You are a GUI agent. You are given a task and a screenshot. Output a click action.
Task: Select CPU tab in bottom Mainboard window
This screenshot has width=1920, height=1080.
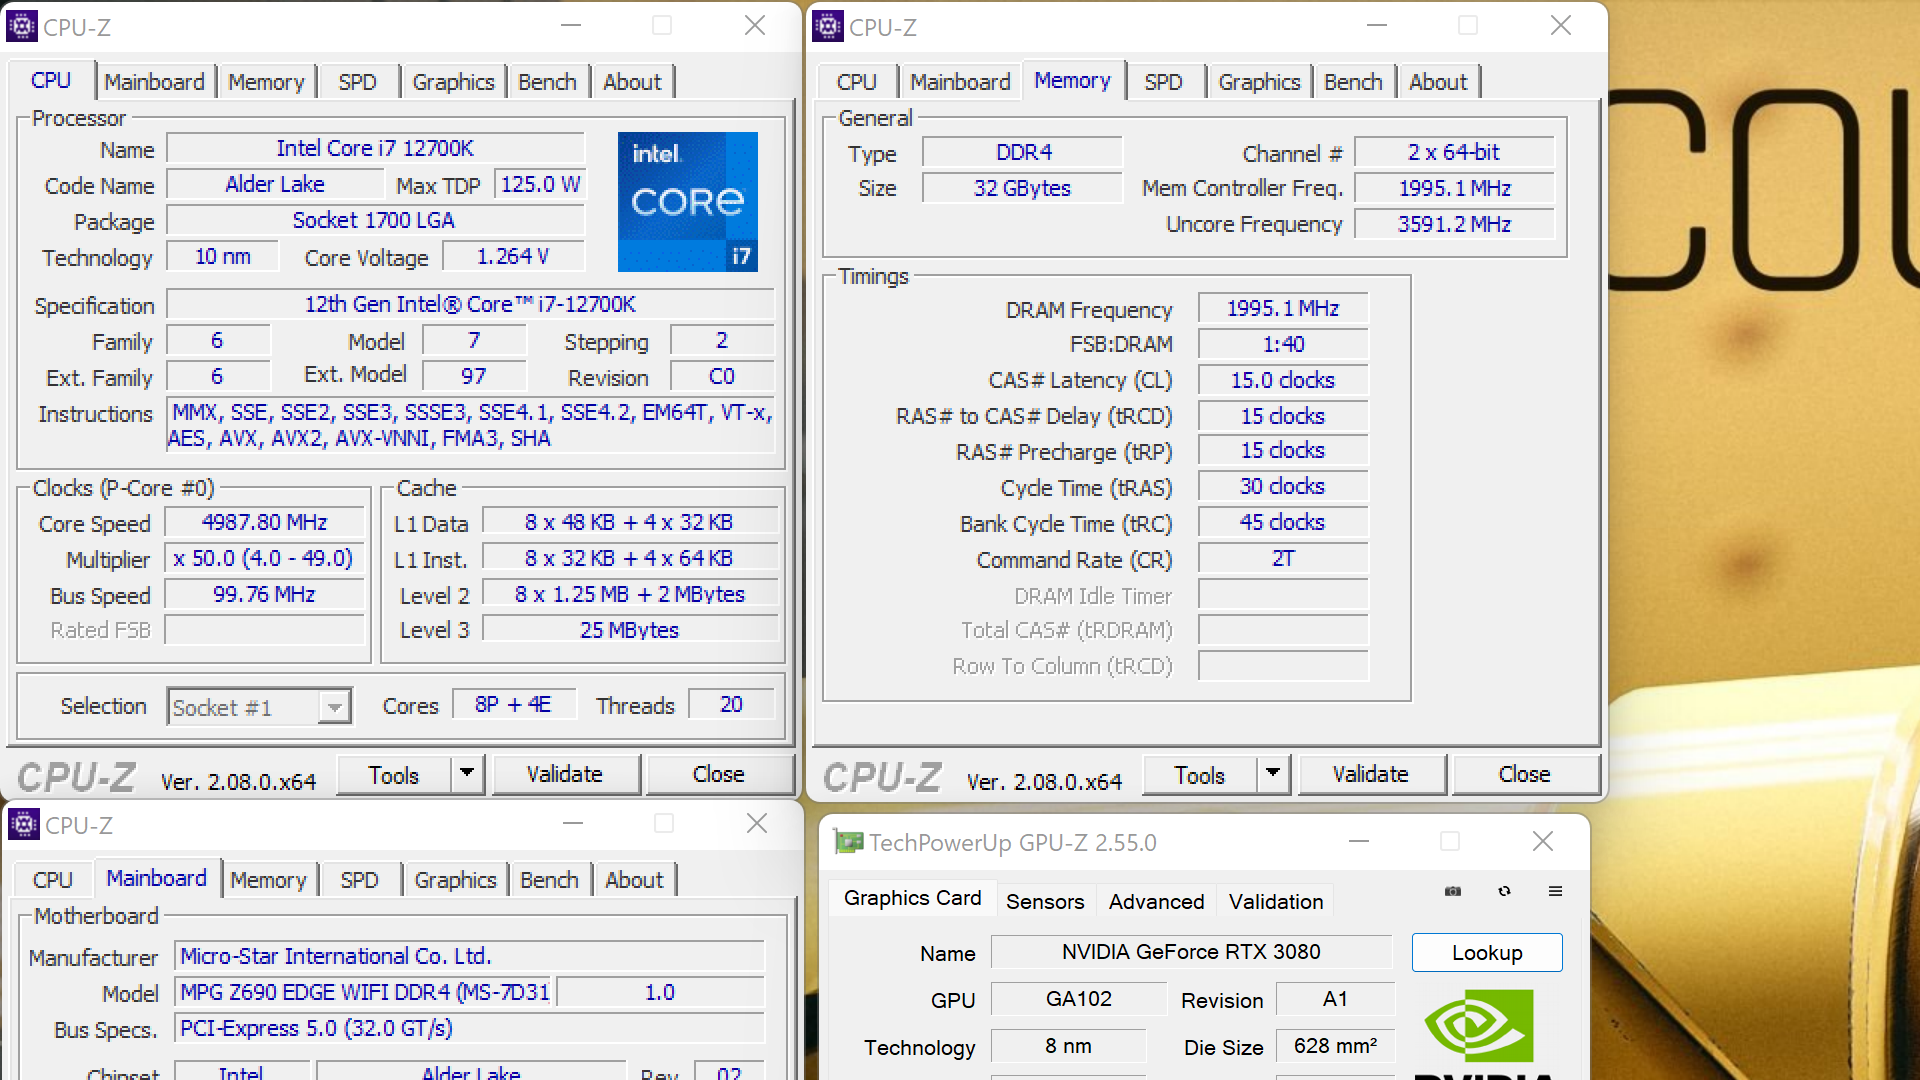pos(53,880)
